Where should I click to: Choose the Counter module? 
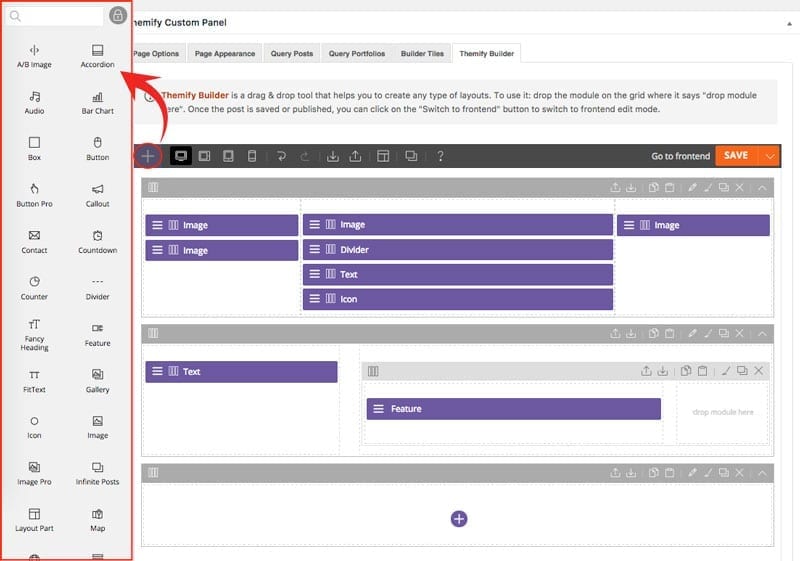pyautogui.click(x=34, y=288)
